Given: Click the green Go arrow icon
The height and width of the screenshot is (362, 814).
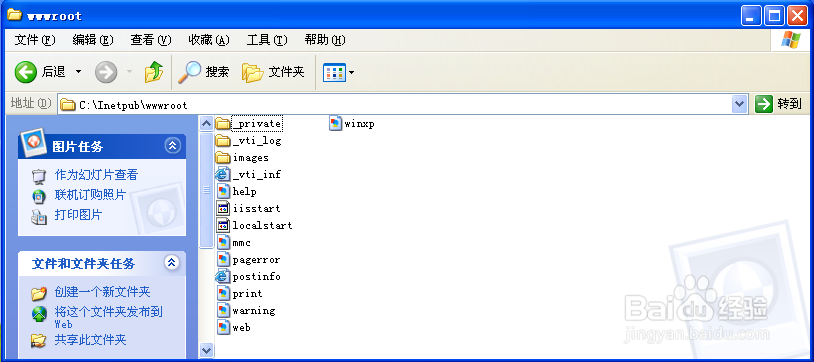Looking at the screenshot, I should click(x=764, y=104).
